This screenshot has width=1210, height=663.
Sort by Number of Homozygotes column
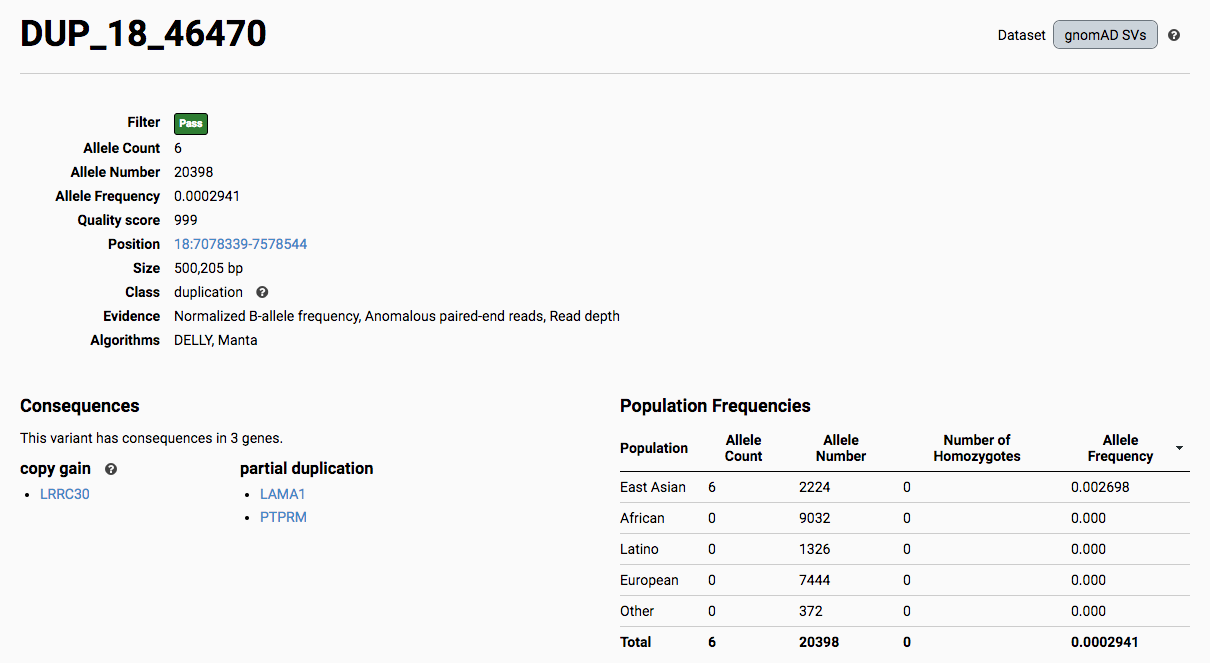[x=976, y=448]
